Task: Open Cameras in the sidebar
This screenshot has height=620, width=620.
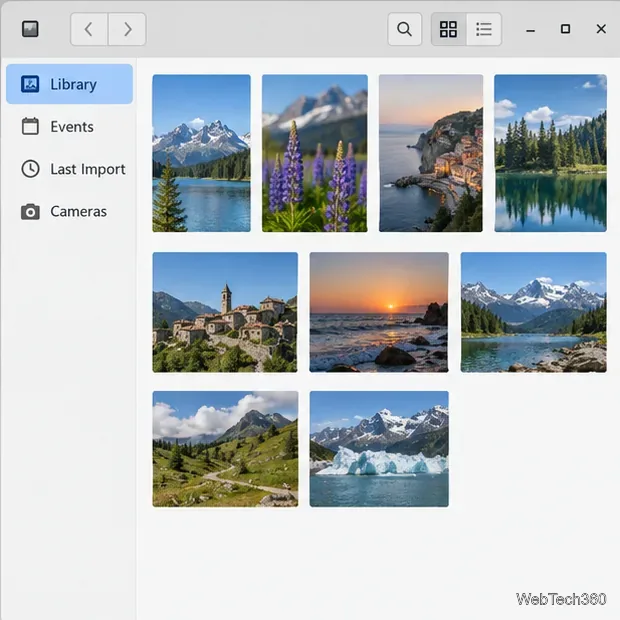Action: pyautogui.click(x=70, y=212)
